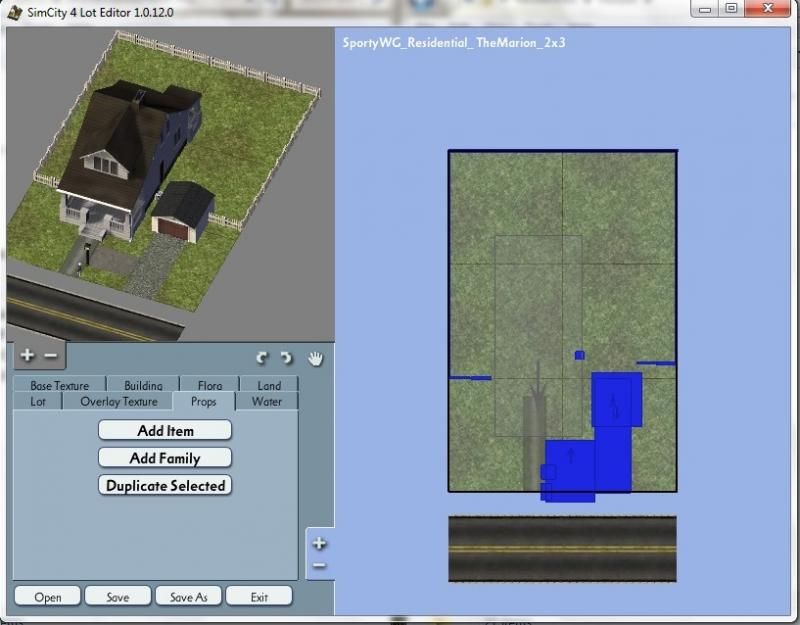Select the Props tab
This screenshot has height=625, width=800.
point(204,402)
